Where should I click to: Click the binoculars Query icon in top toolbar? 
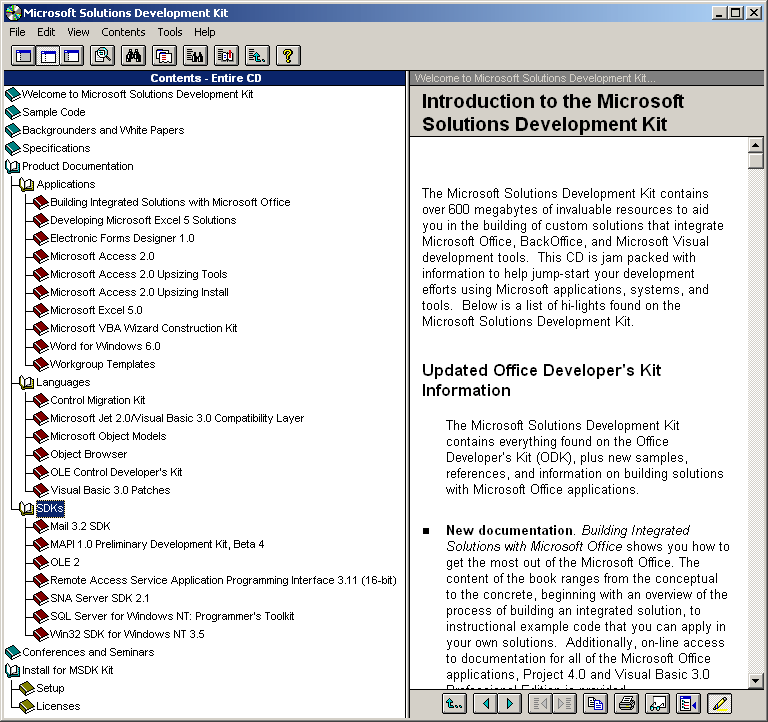pos(133,56)
